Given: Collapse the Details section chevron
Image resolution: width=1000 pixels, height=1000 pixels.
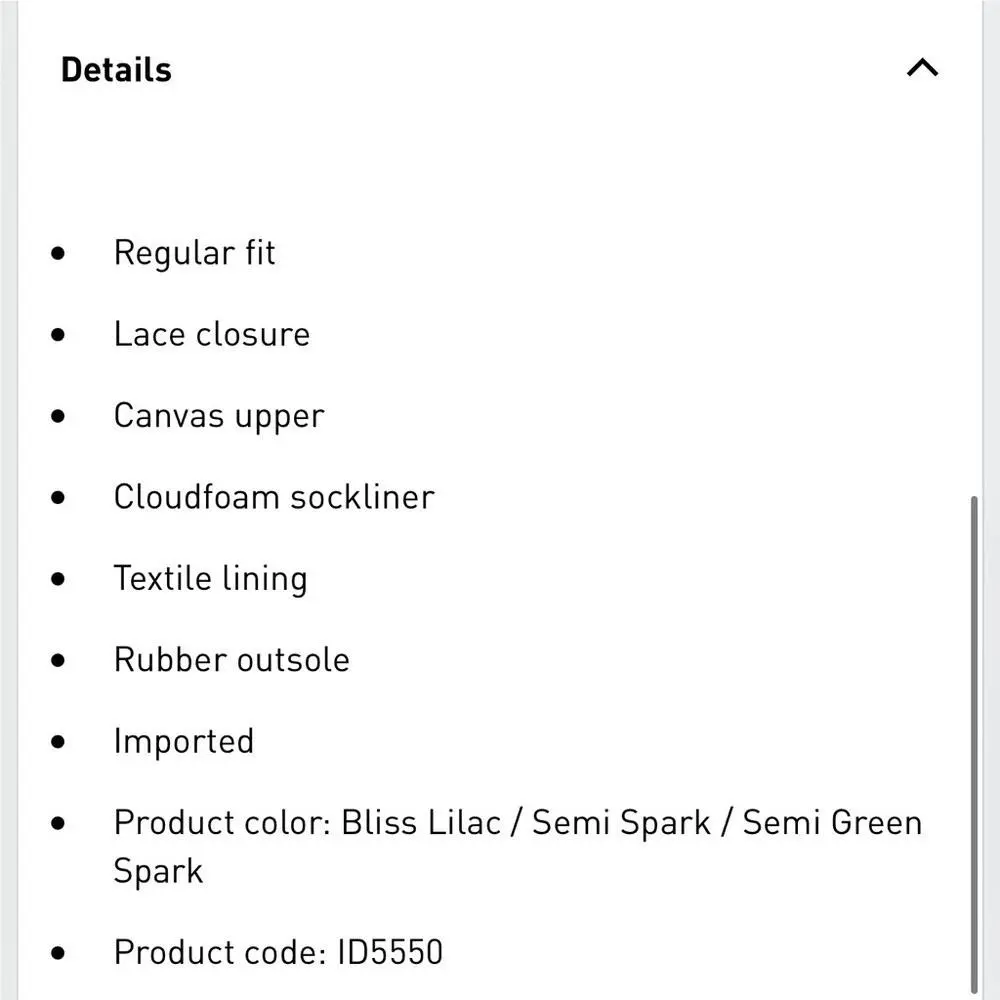Looking at the screenshot, I should point(922,68).
